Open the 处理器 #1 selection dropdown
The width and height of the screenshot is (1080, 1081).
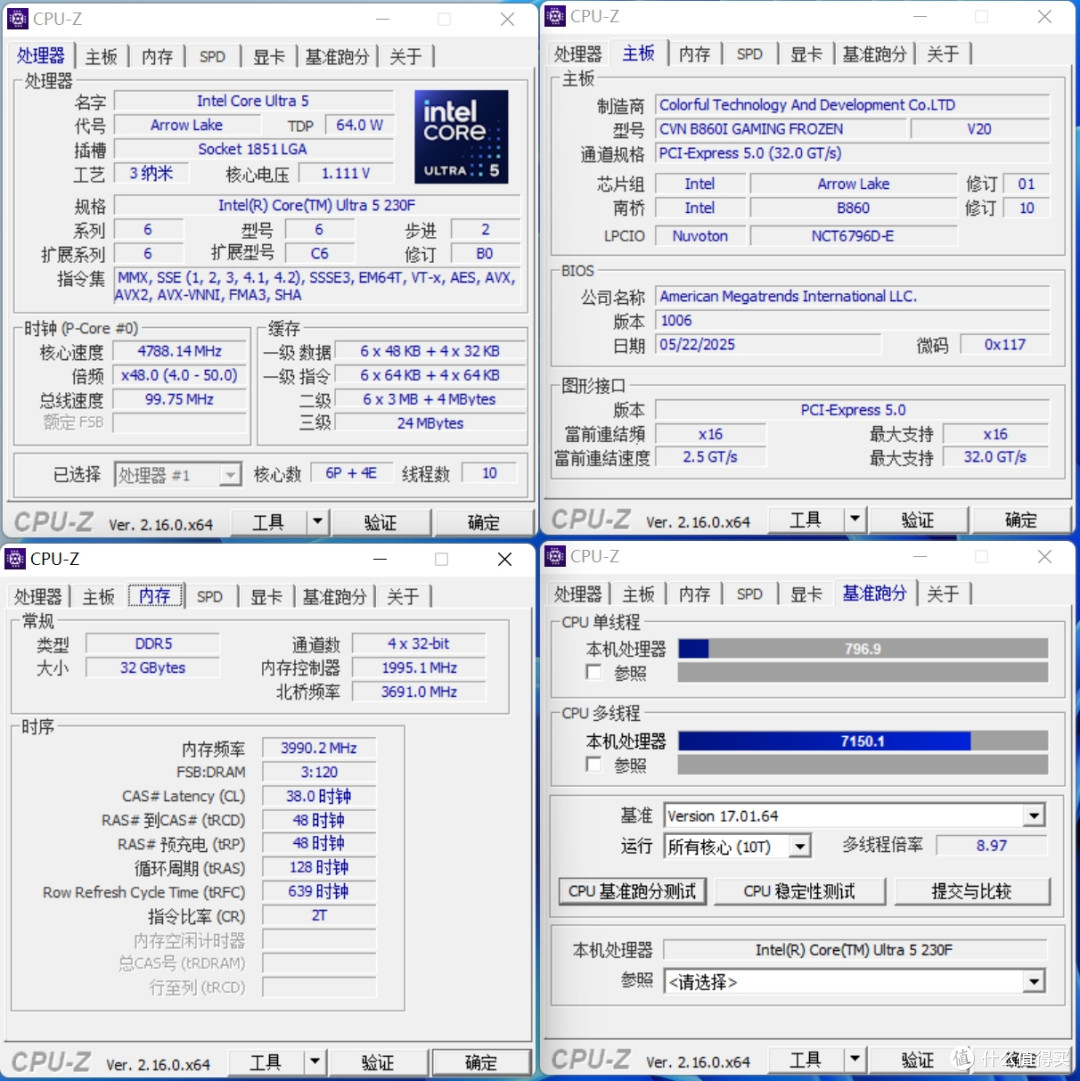230,474
